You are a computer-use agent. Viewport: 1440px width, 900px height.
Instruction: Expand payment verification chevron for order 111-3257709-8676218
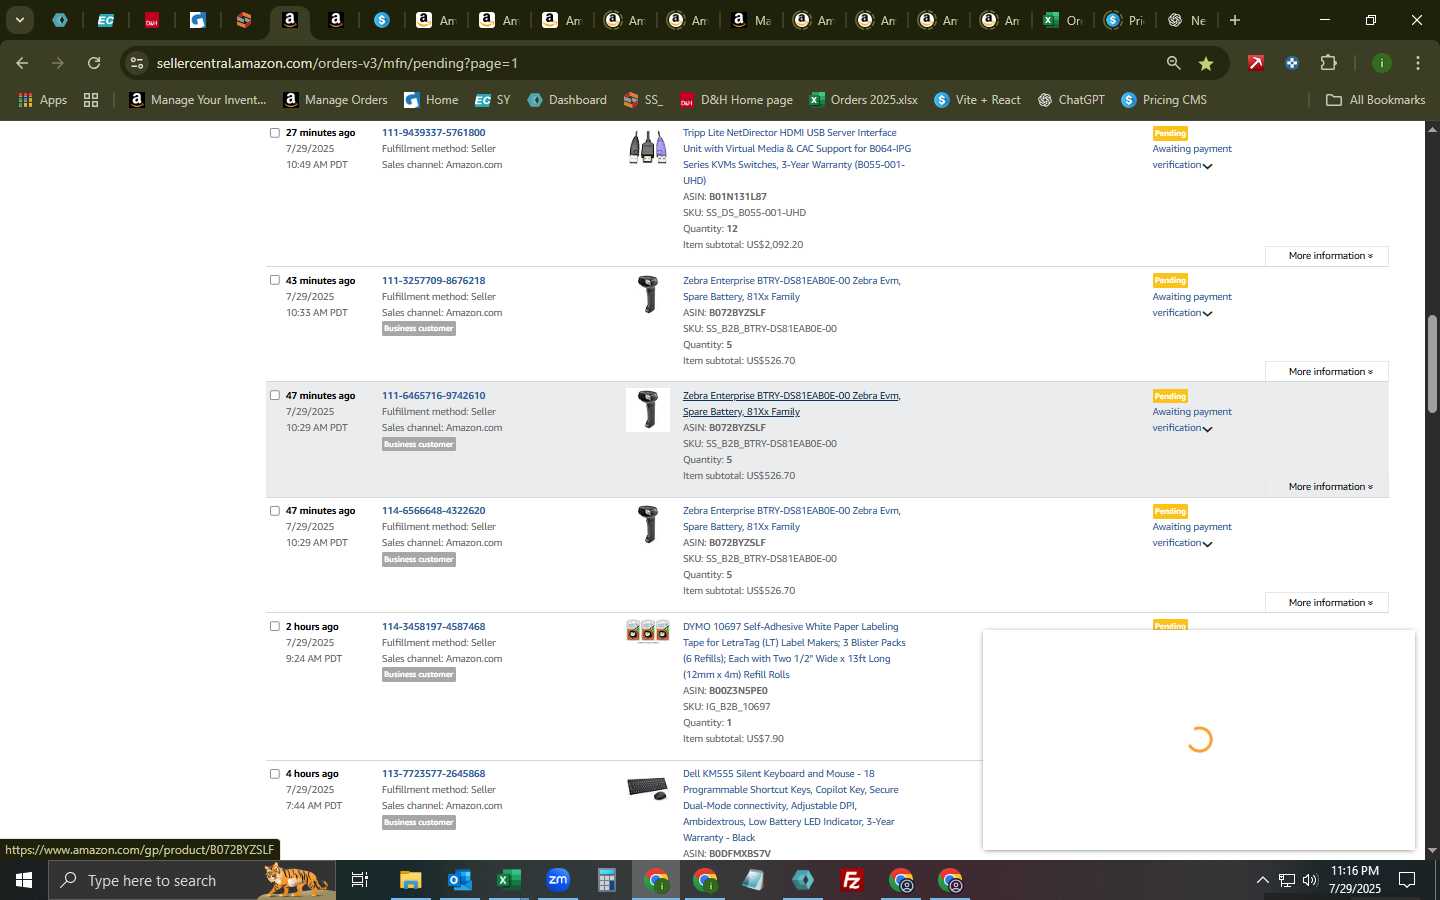click(x=1208, y=314)
